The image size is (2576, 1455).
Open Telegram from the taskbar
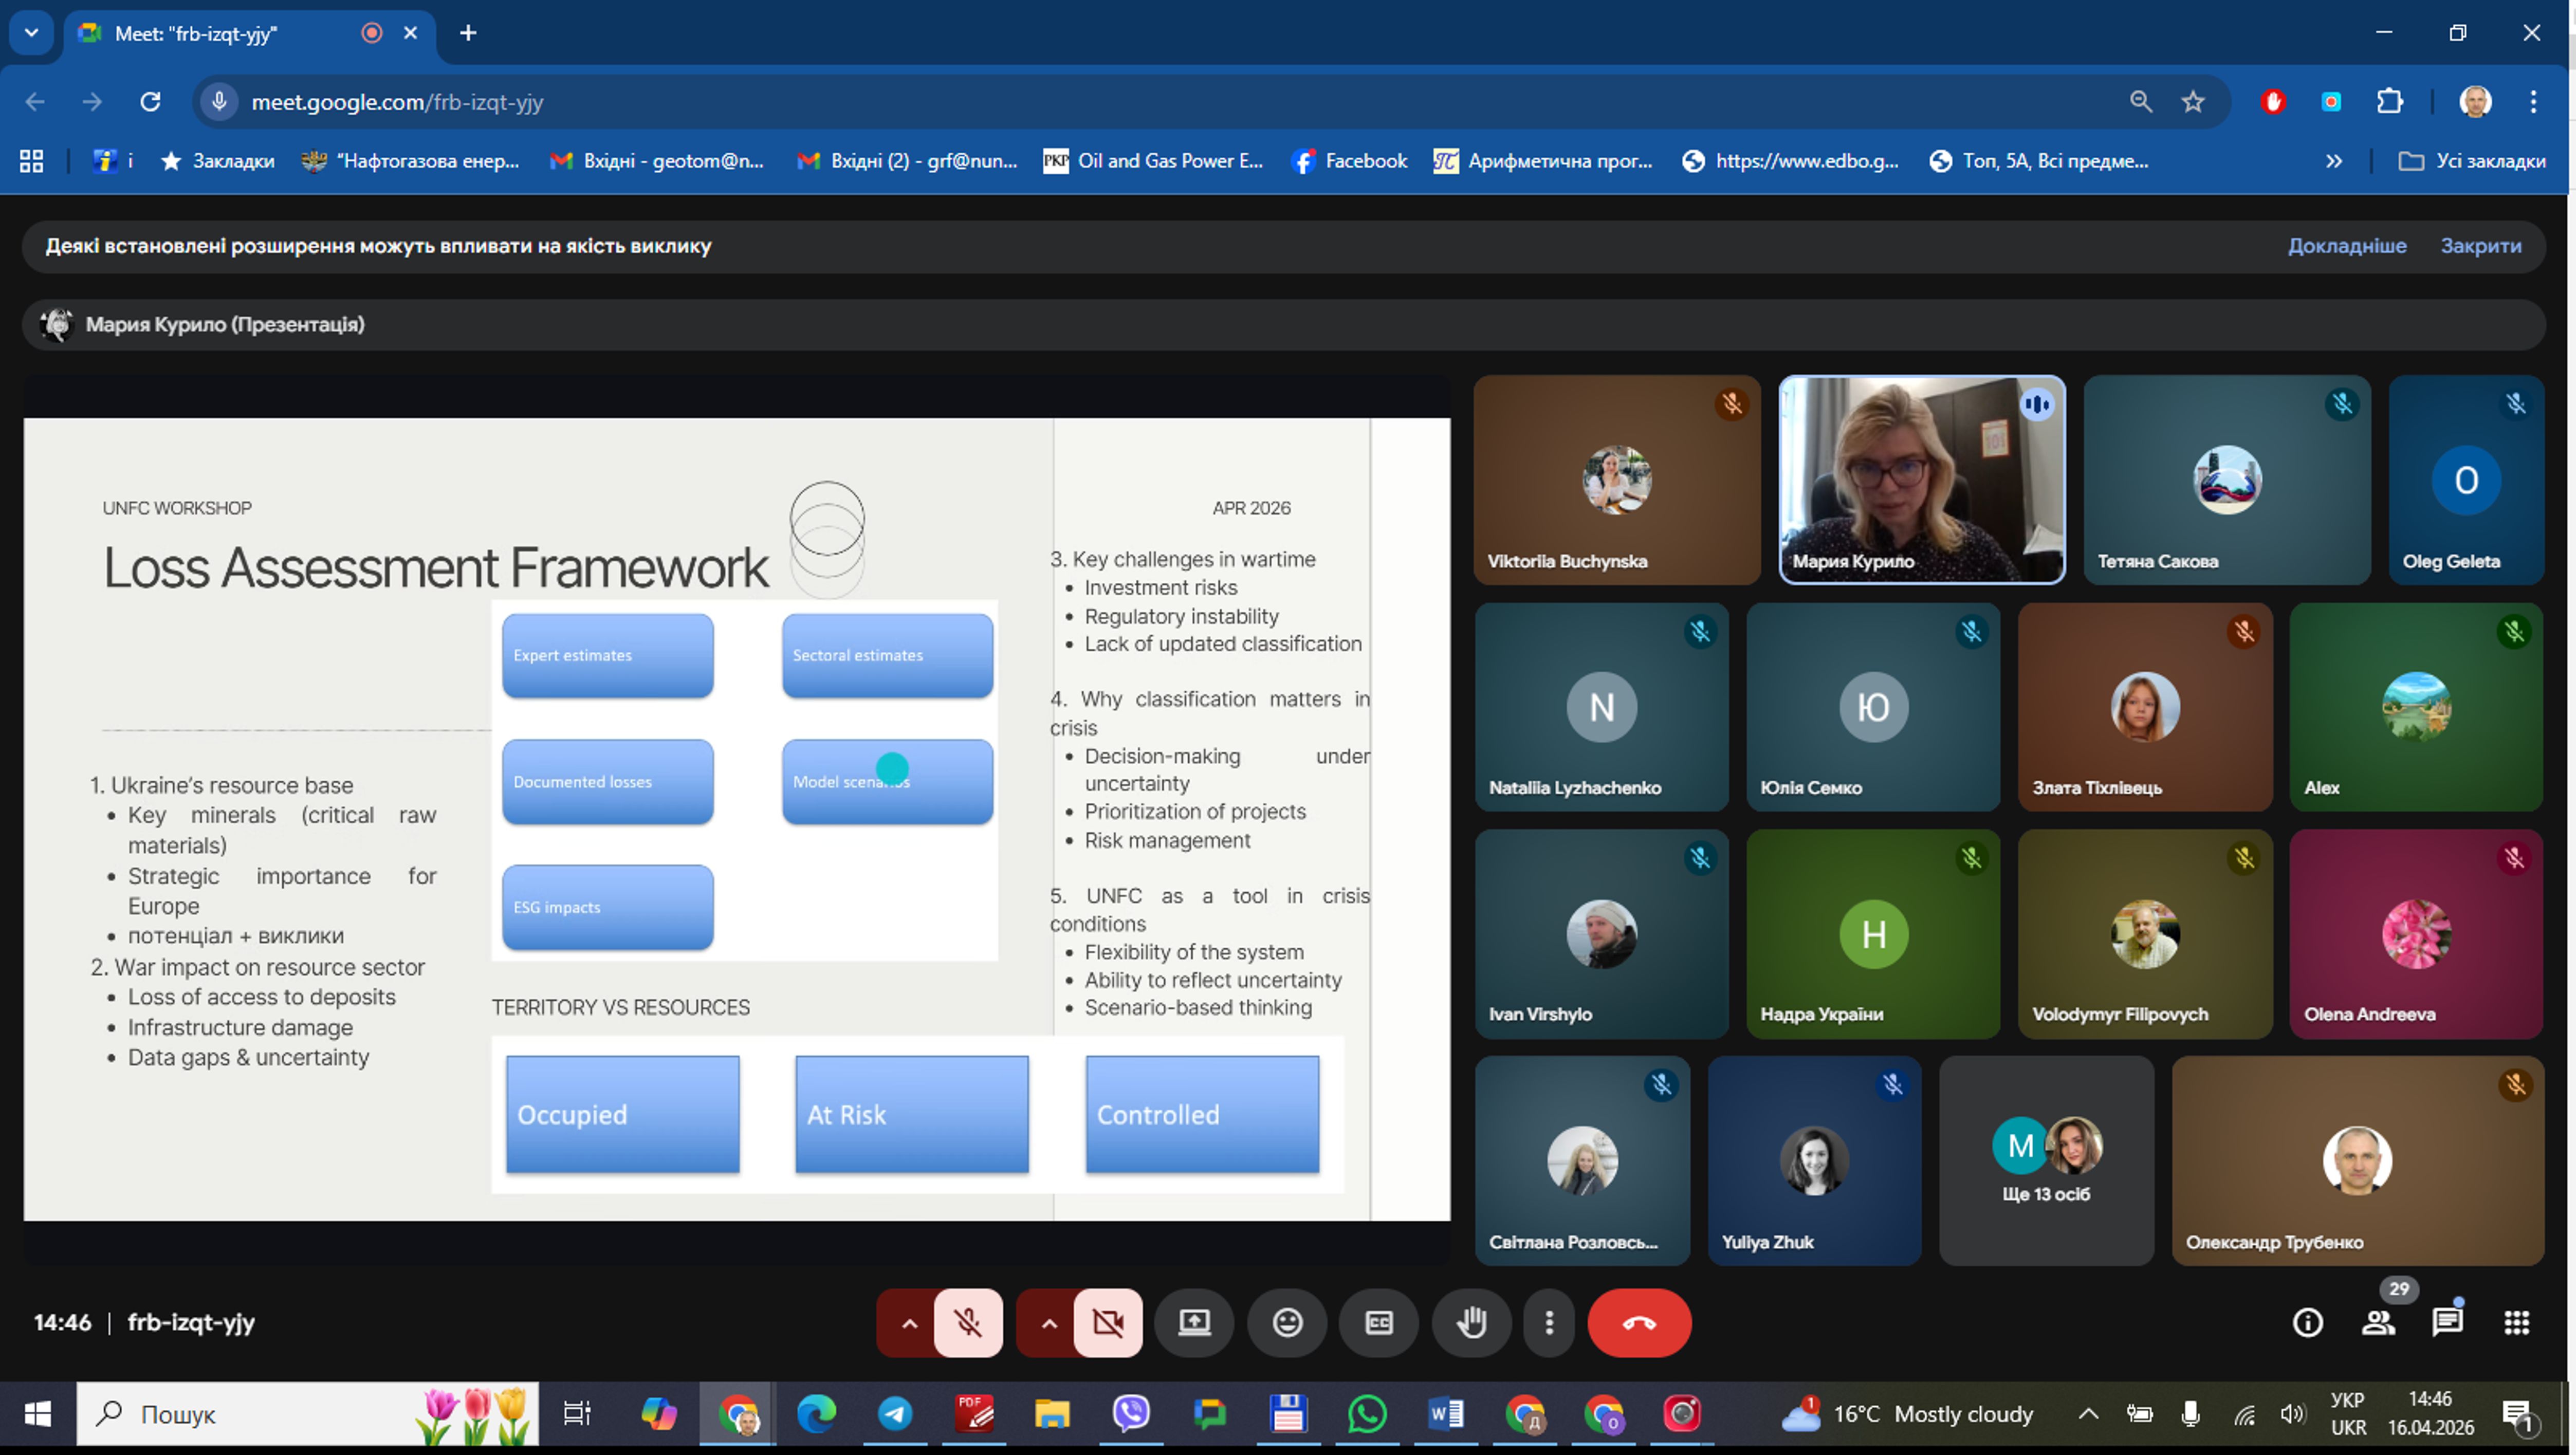[x=894, y=1413]
